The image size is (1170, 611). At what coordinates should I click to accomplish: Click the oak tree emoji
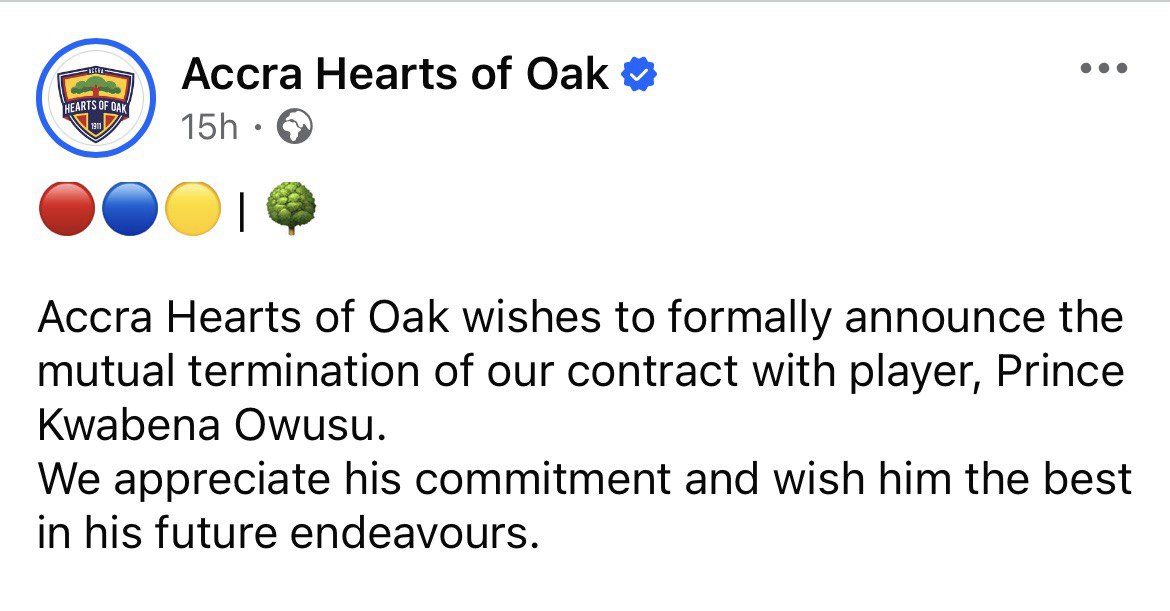point(291,211)
